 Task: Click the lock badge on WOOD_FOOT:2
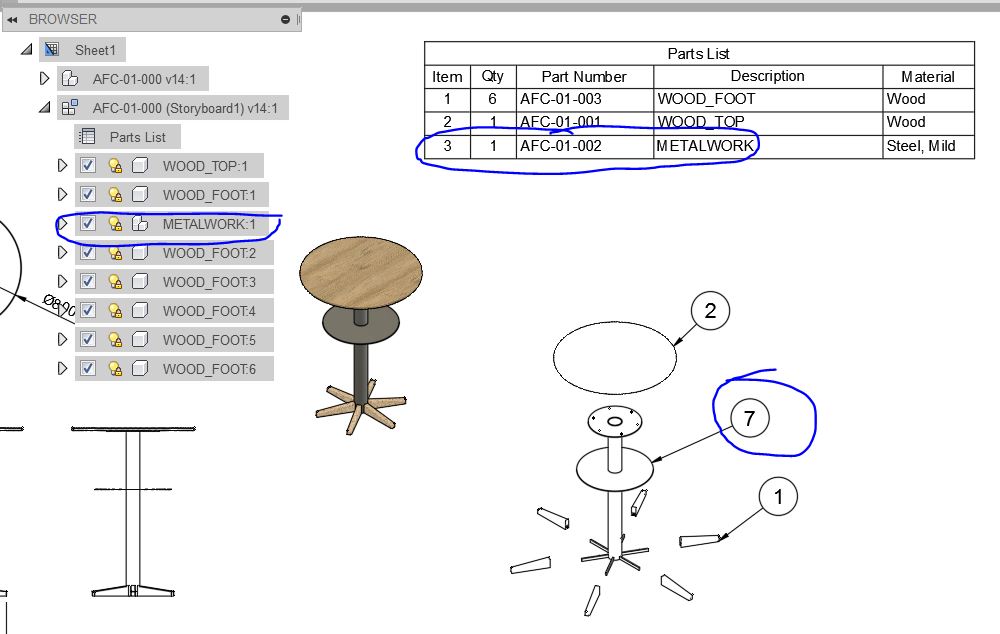pos(116,253)
